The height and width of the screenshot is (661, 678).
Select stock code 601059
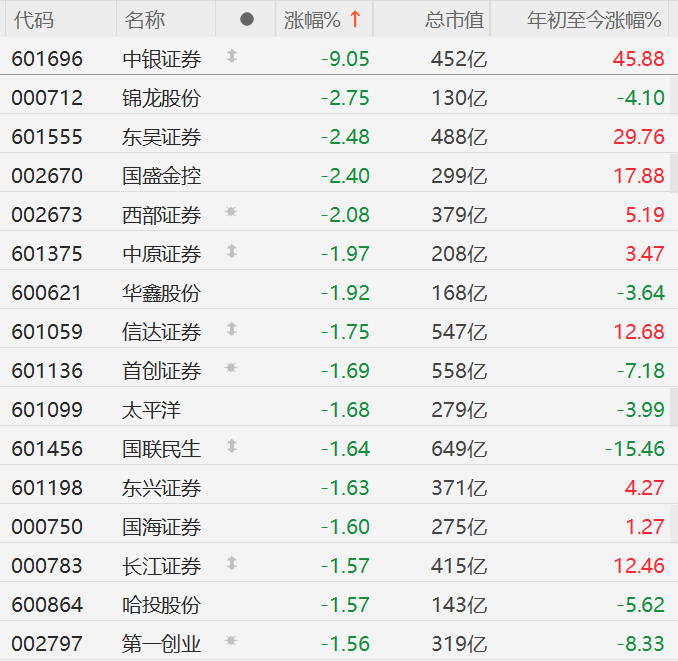pyautogui.click(x=47, y=332)
